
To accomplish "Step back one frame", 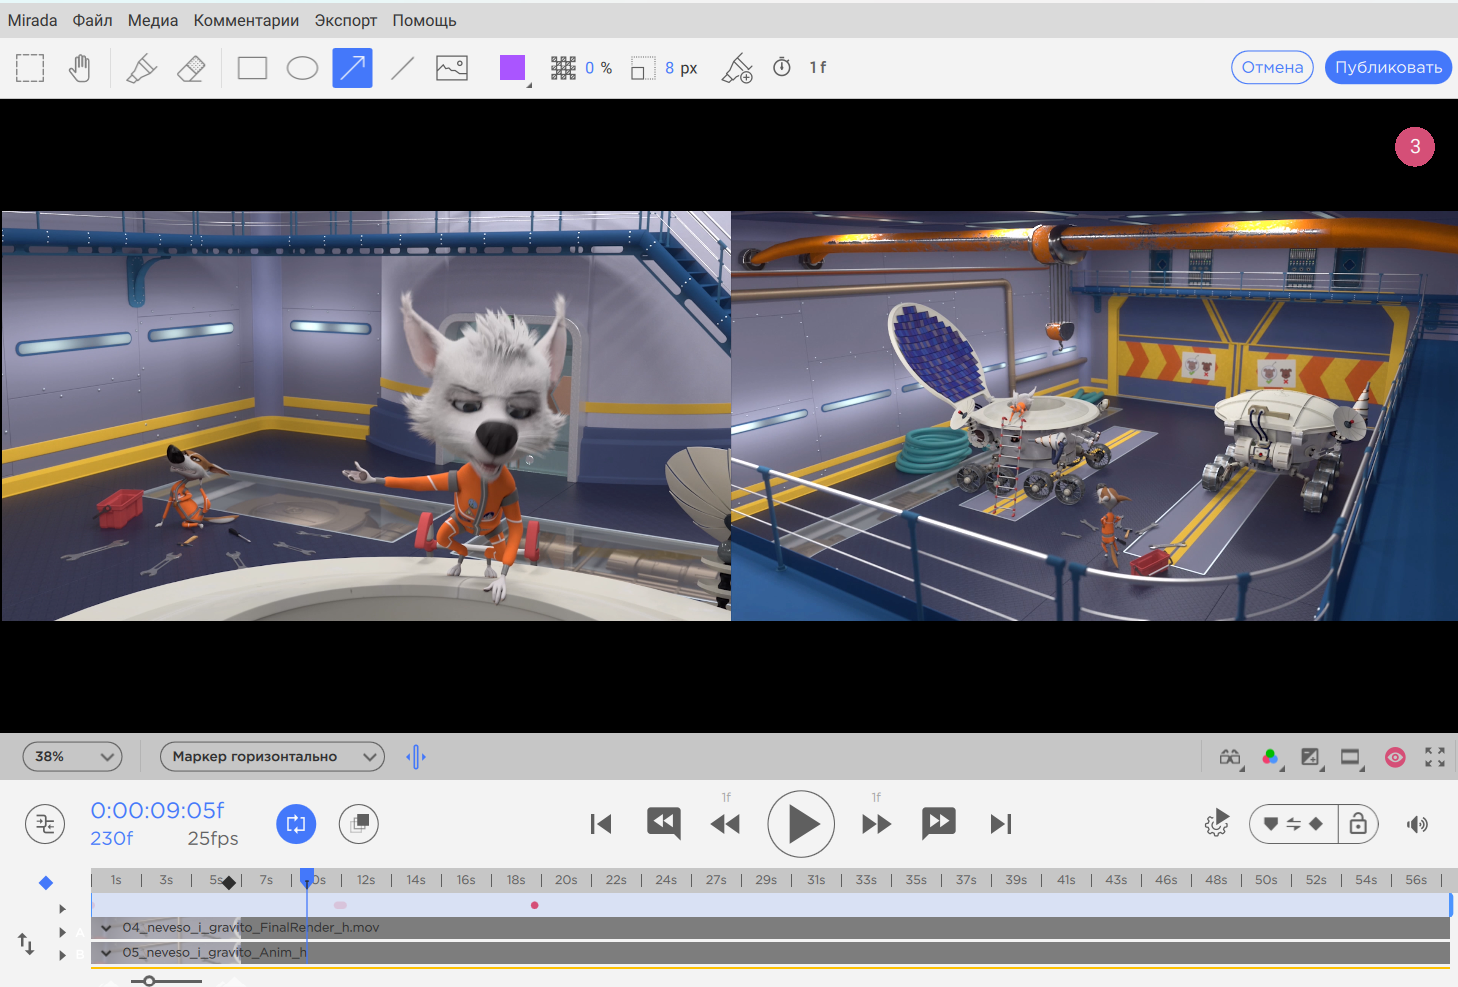I will pos(725,824).
